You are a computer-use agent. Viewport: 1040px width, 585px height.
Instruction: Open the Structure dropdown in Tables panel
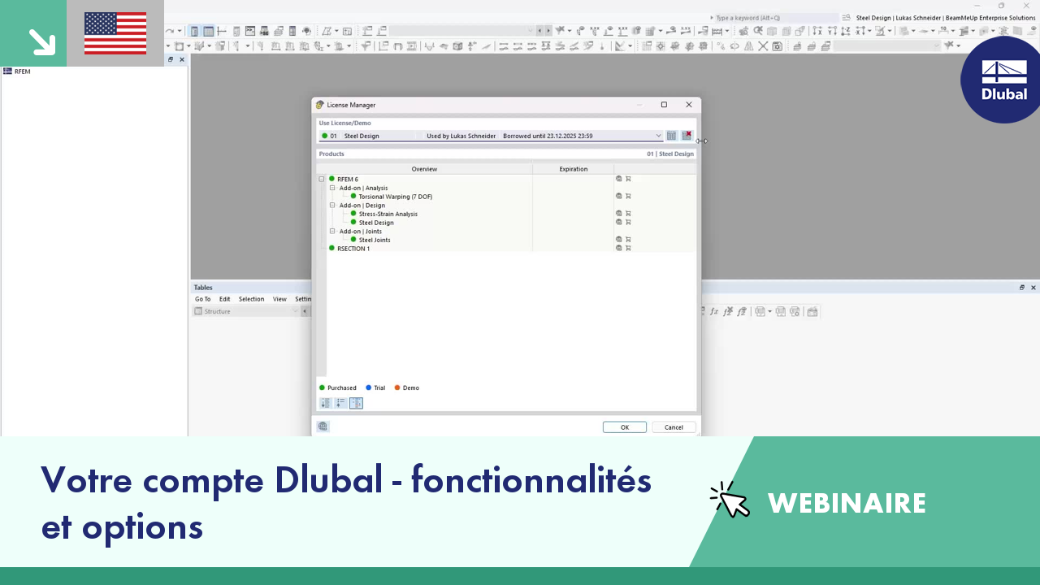click(x=247, y=311)
